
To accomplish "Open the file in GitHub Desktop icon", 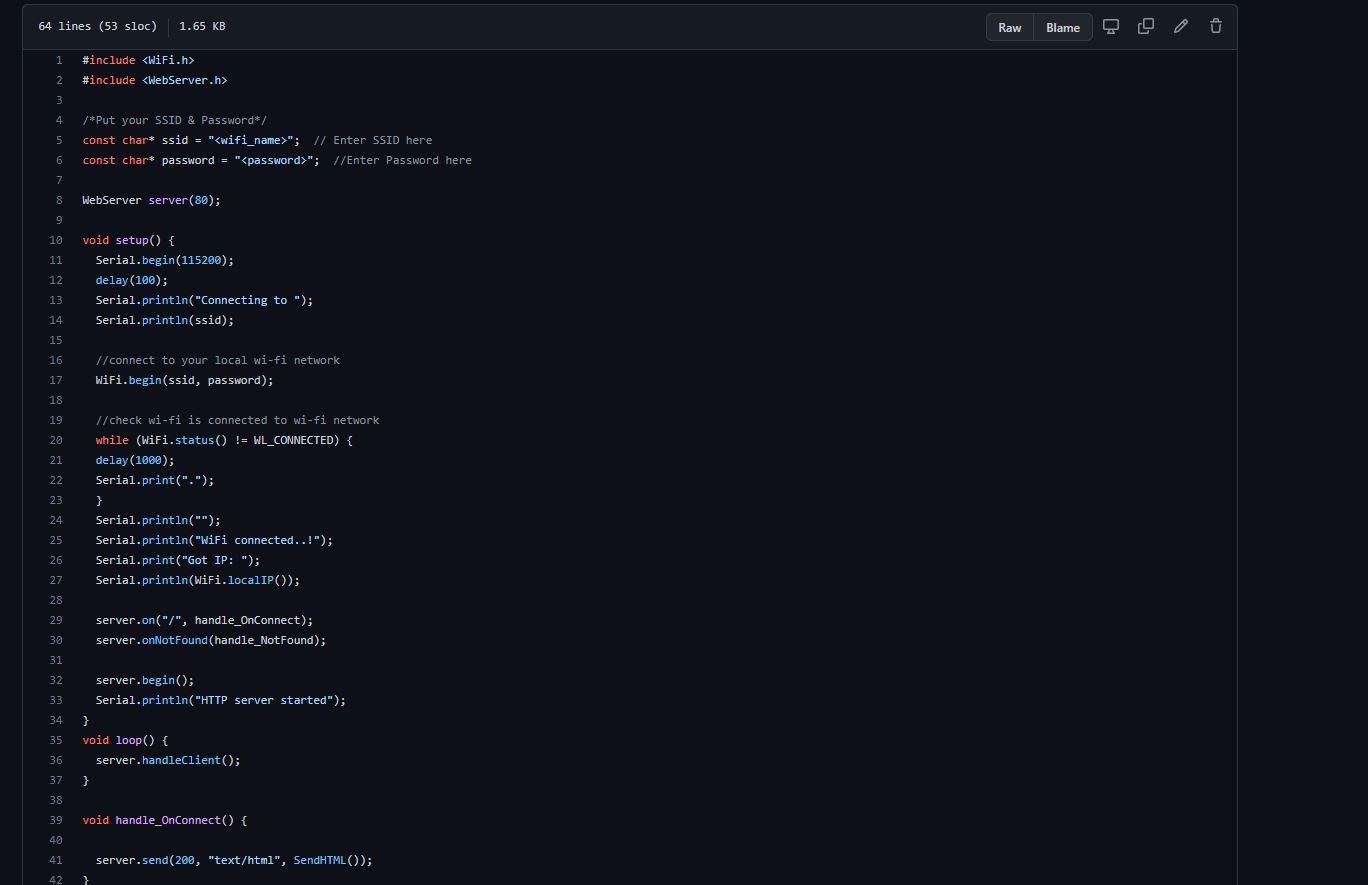I will coord(1110,26).
